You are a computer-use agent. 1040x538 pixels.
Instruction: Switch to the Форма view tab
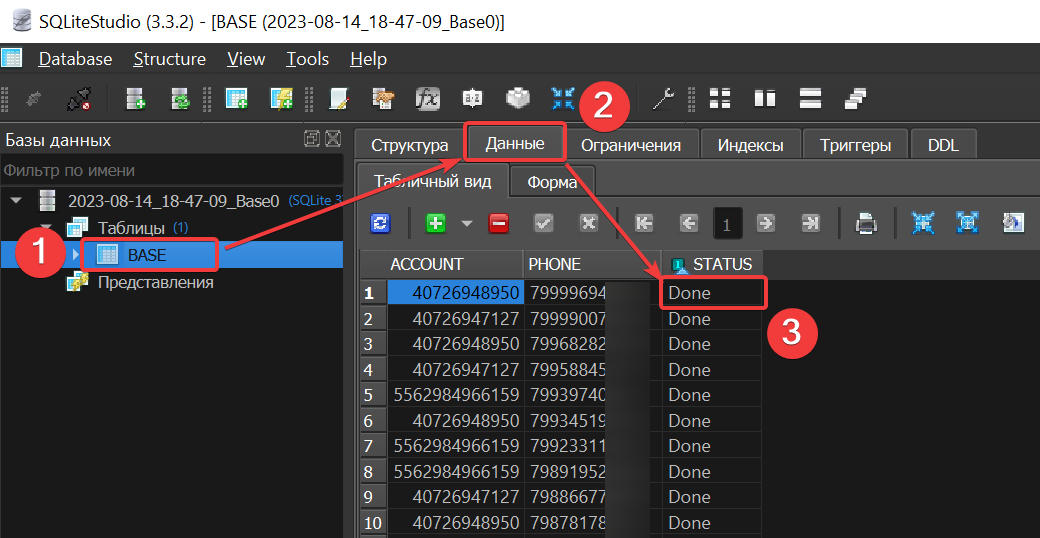click(x=552, y=182)
